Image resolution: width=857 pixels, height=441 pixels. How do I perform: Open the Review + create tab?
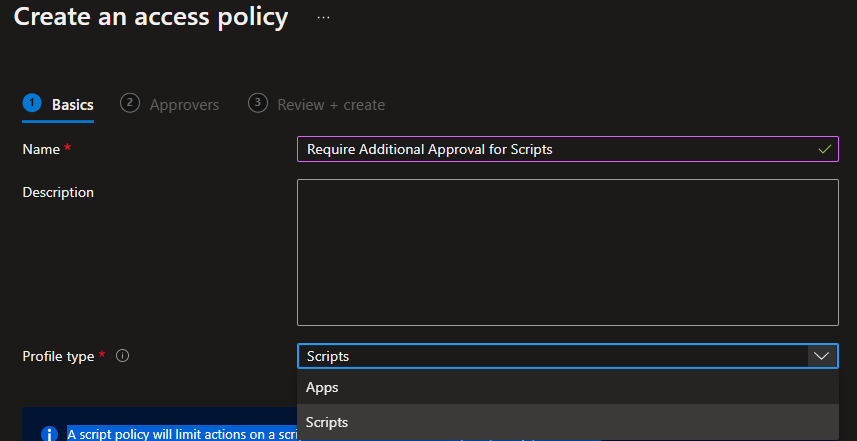point(330,105)
